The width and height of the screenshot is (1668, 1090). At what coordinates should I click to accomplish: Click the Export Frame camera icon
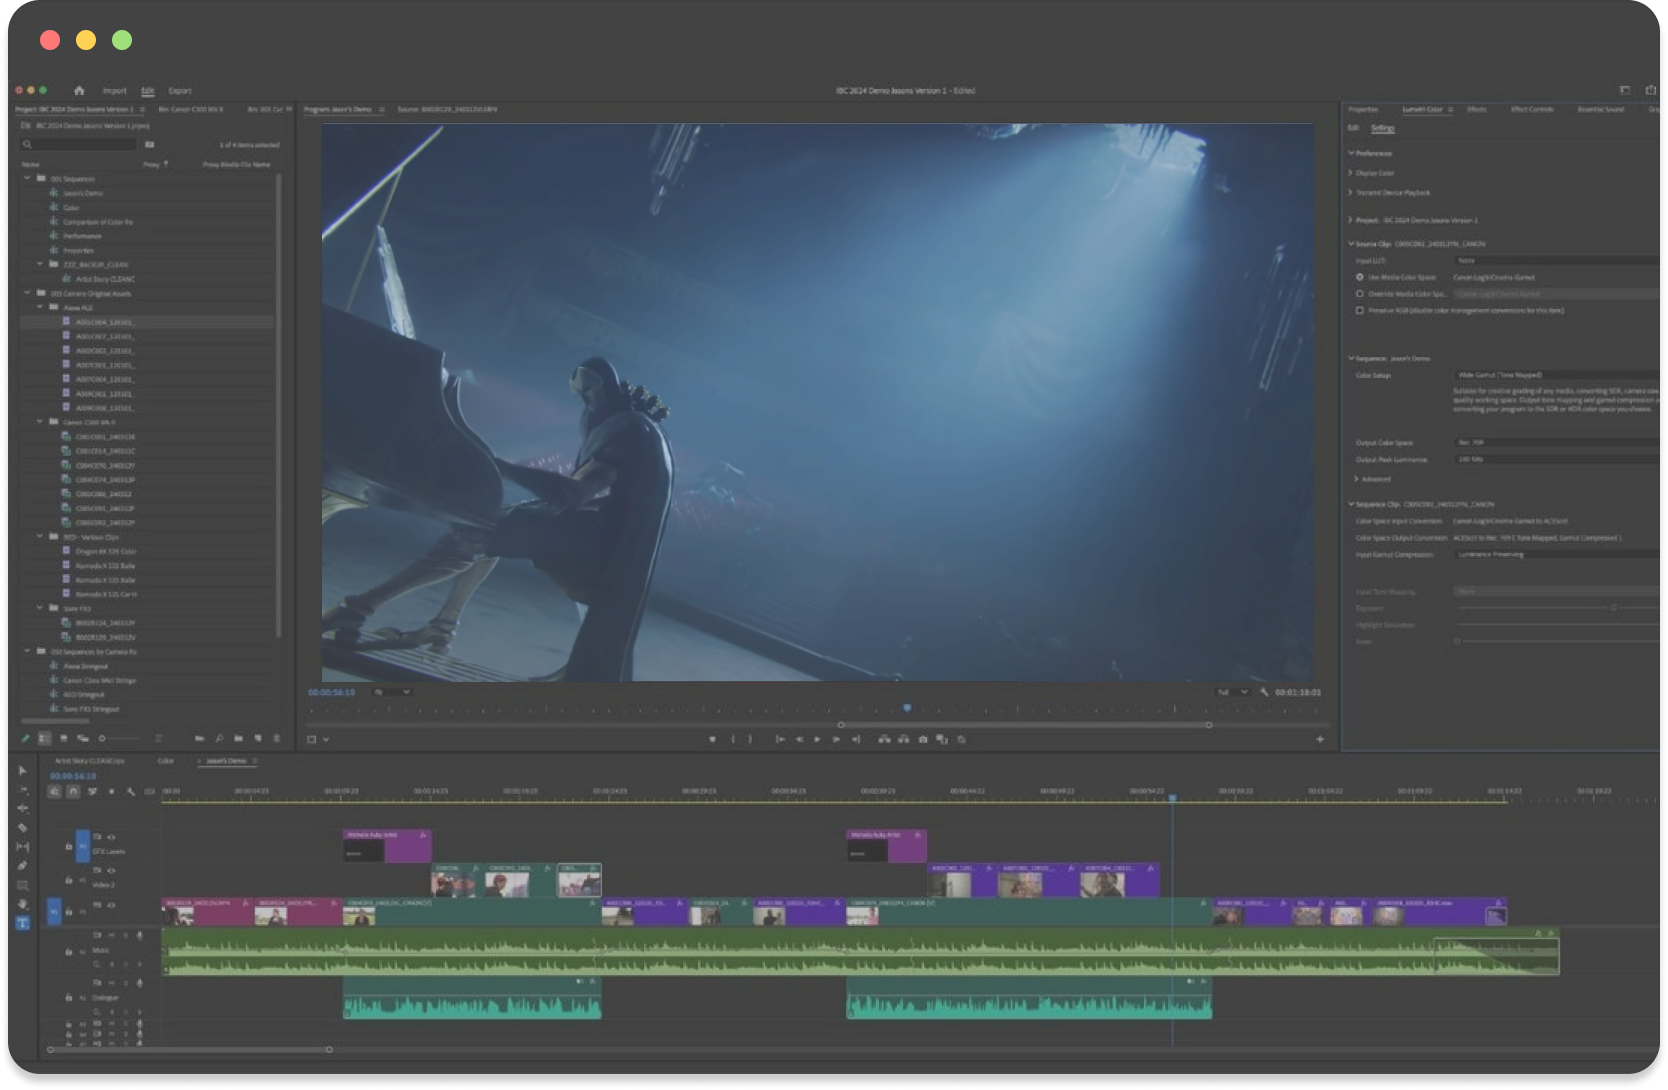[922, 740]
